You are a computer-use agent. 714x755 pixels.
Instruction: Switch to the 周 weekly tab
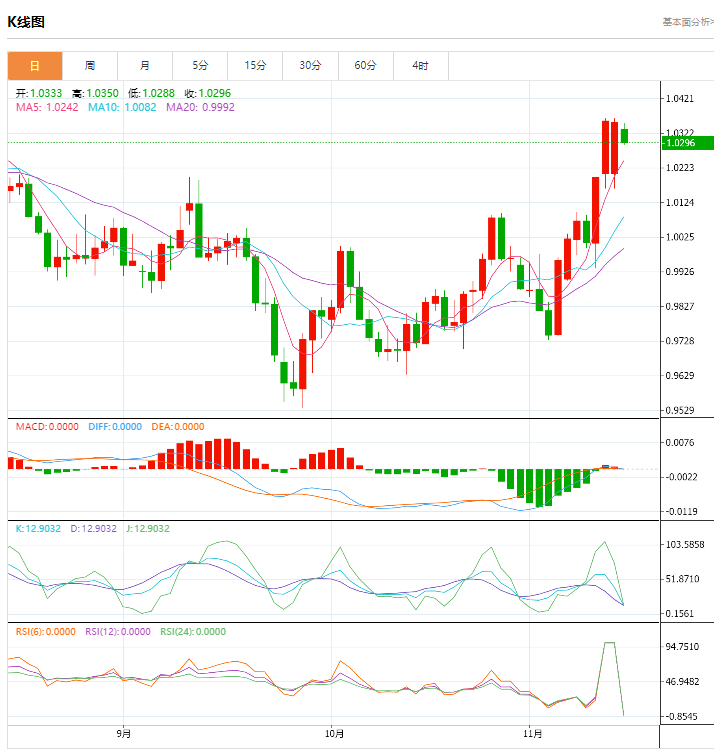(x=90, y=66)
